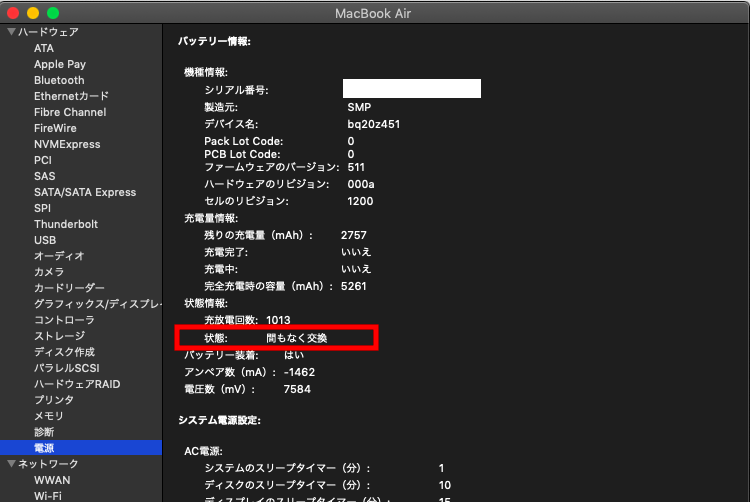Select Wi-Fi under ネットワーク

48,496
